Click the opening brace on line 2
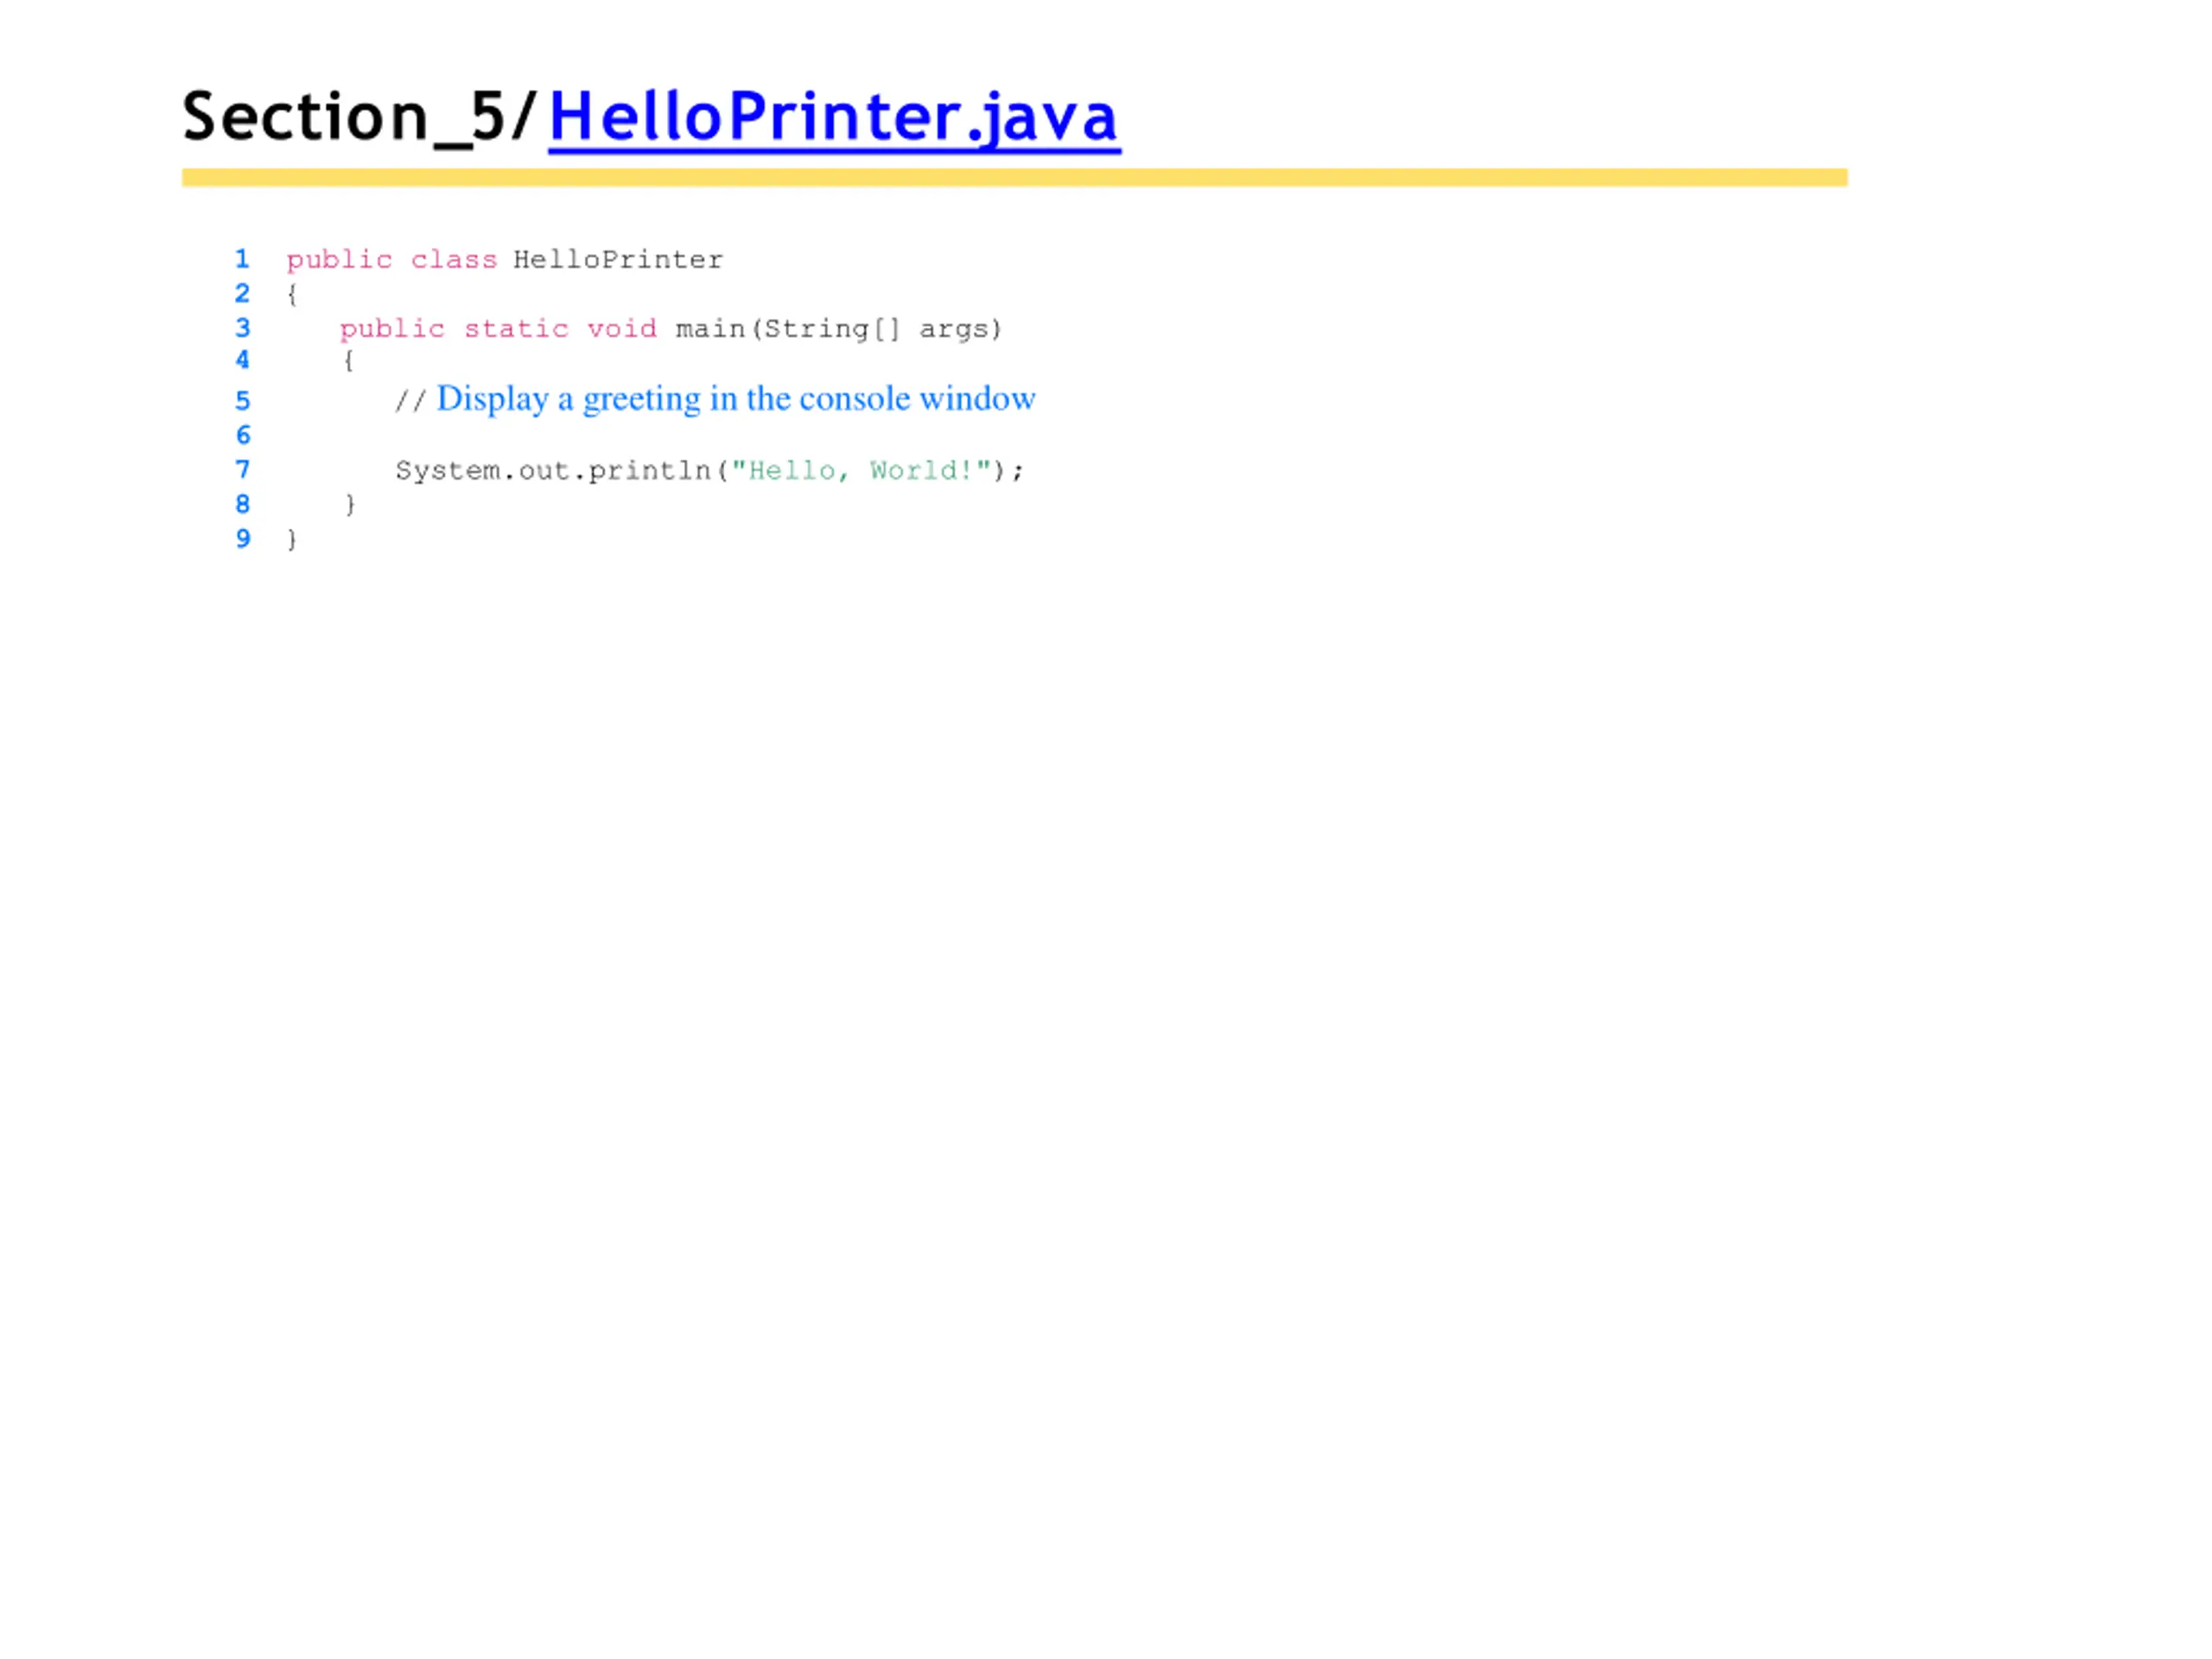The width and height of the screenshot is (2212, 1659). point(292,294)
